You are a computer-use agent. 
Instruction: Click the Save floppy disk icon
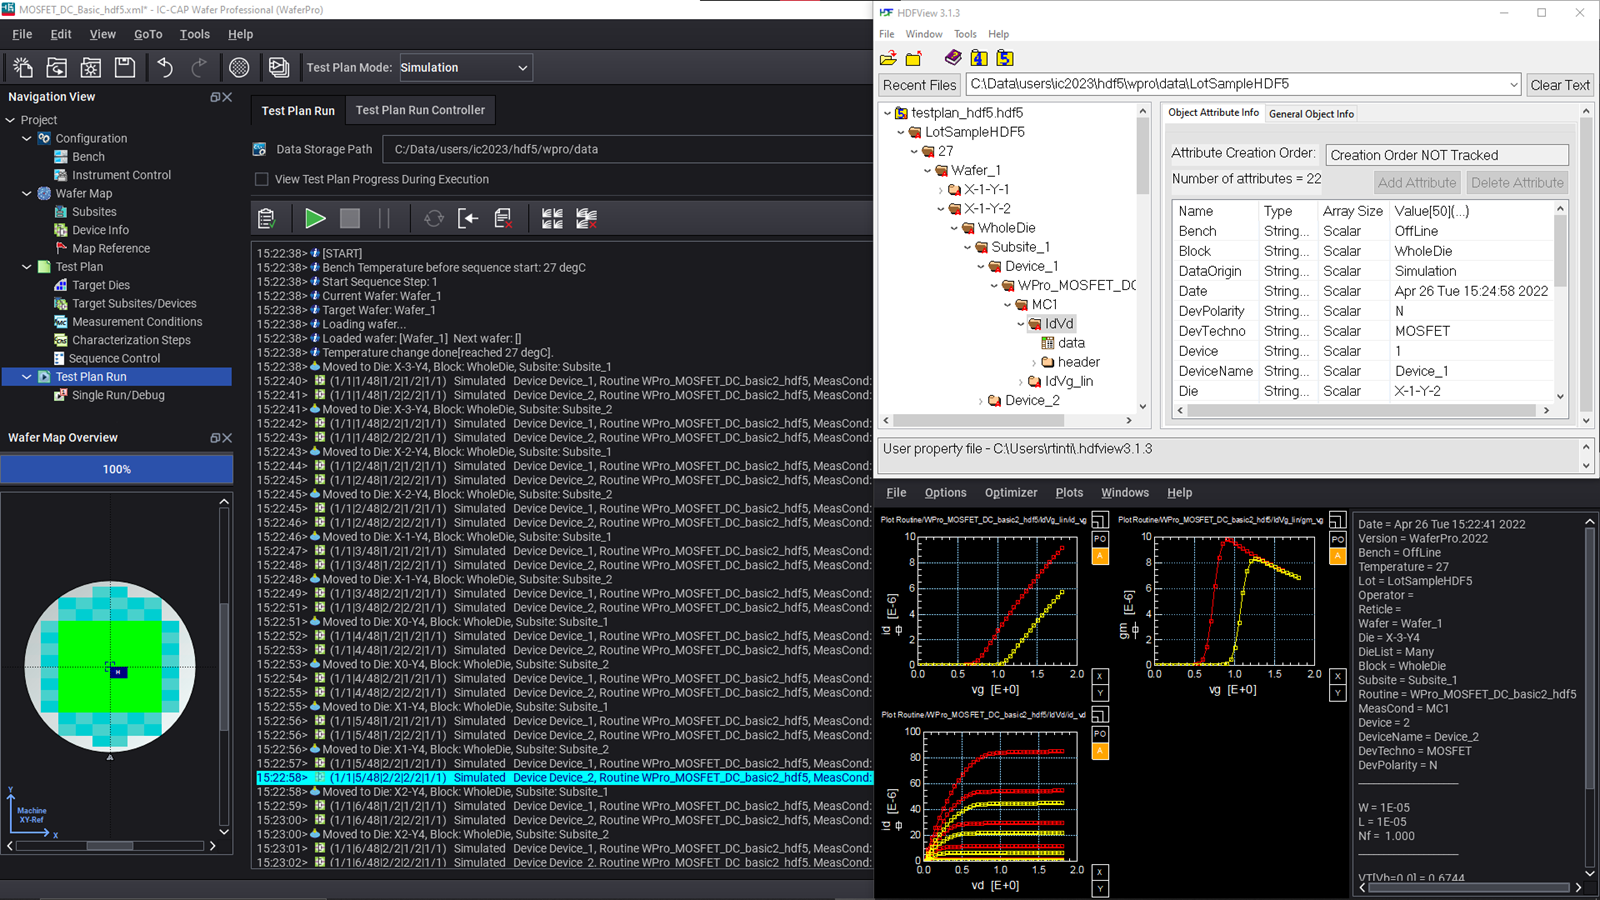coord(125,67)
